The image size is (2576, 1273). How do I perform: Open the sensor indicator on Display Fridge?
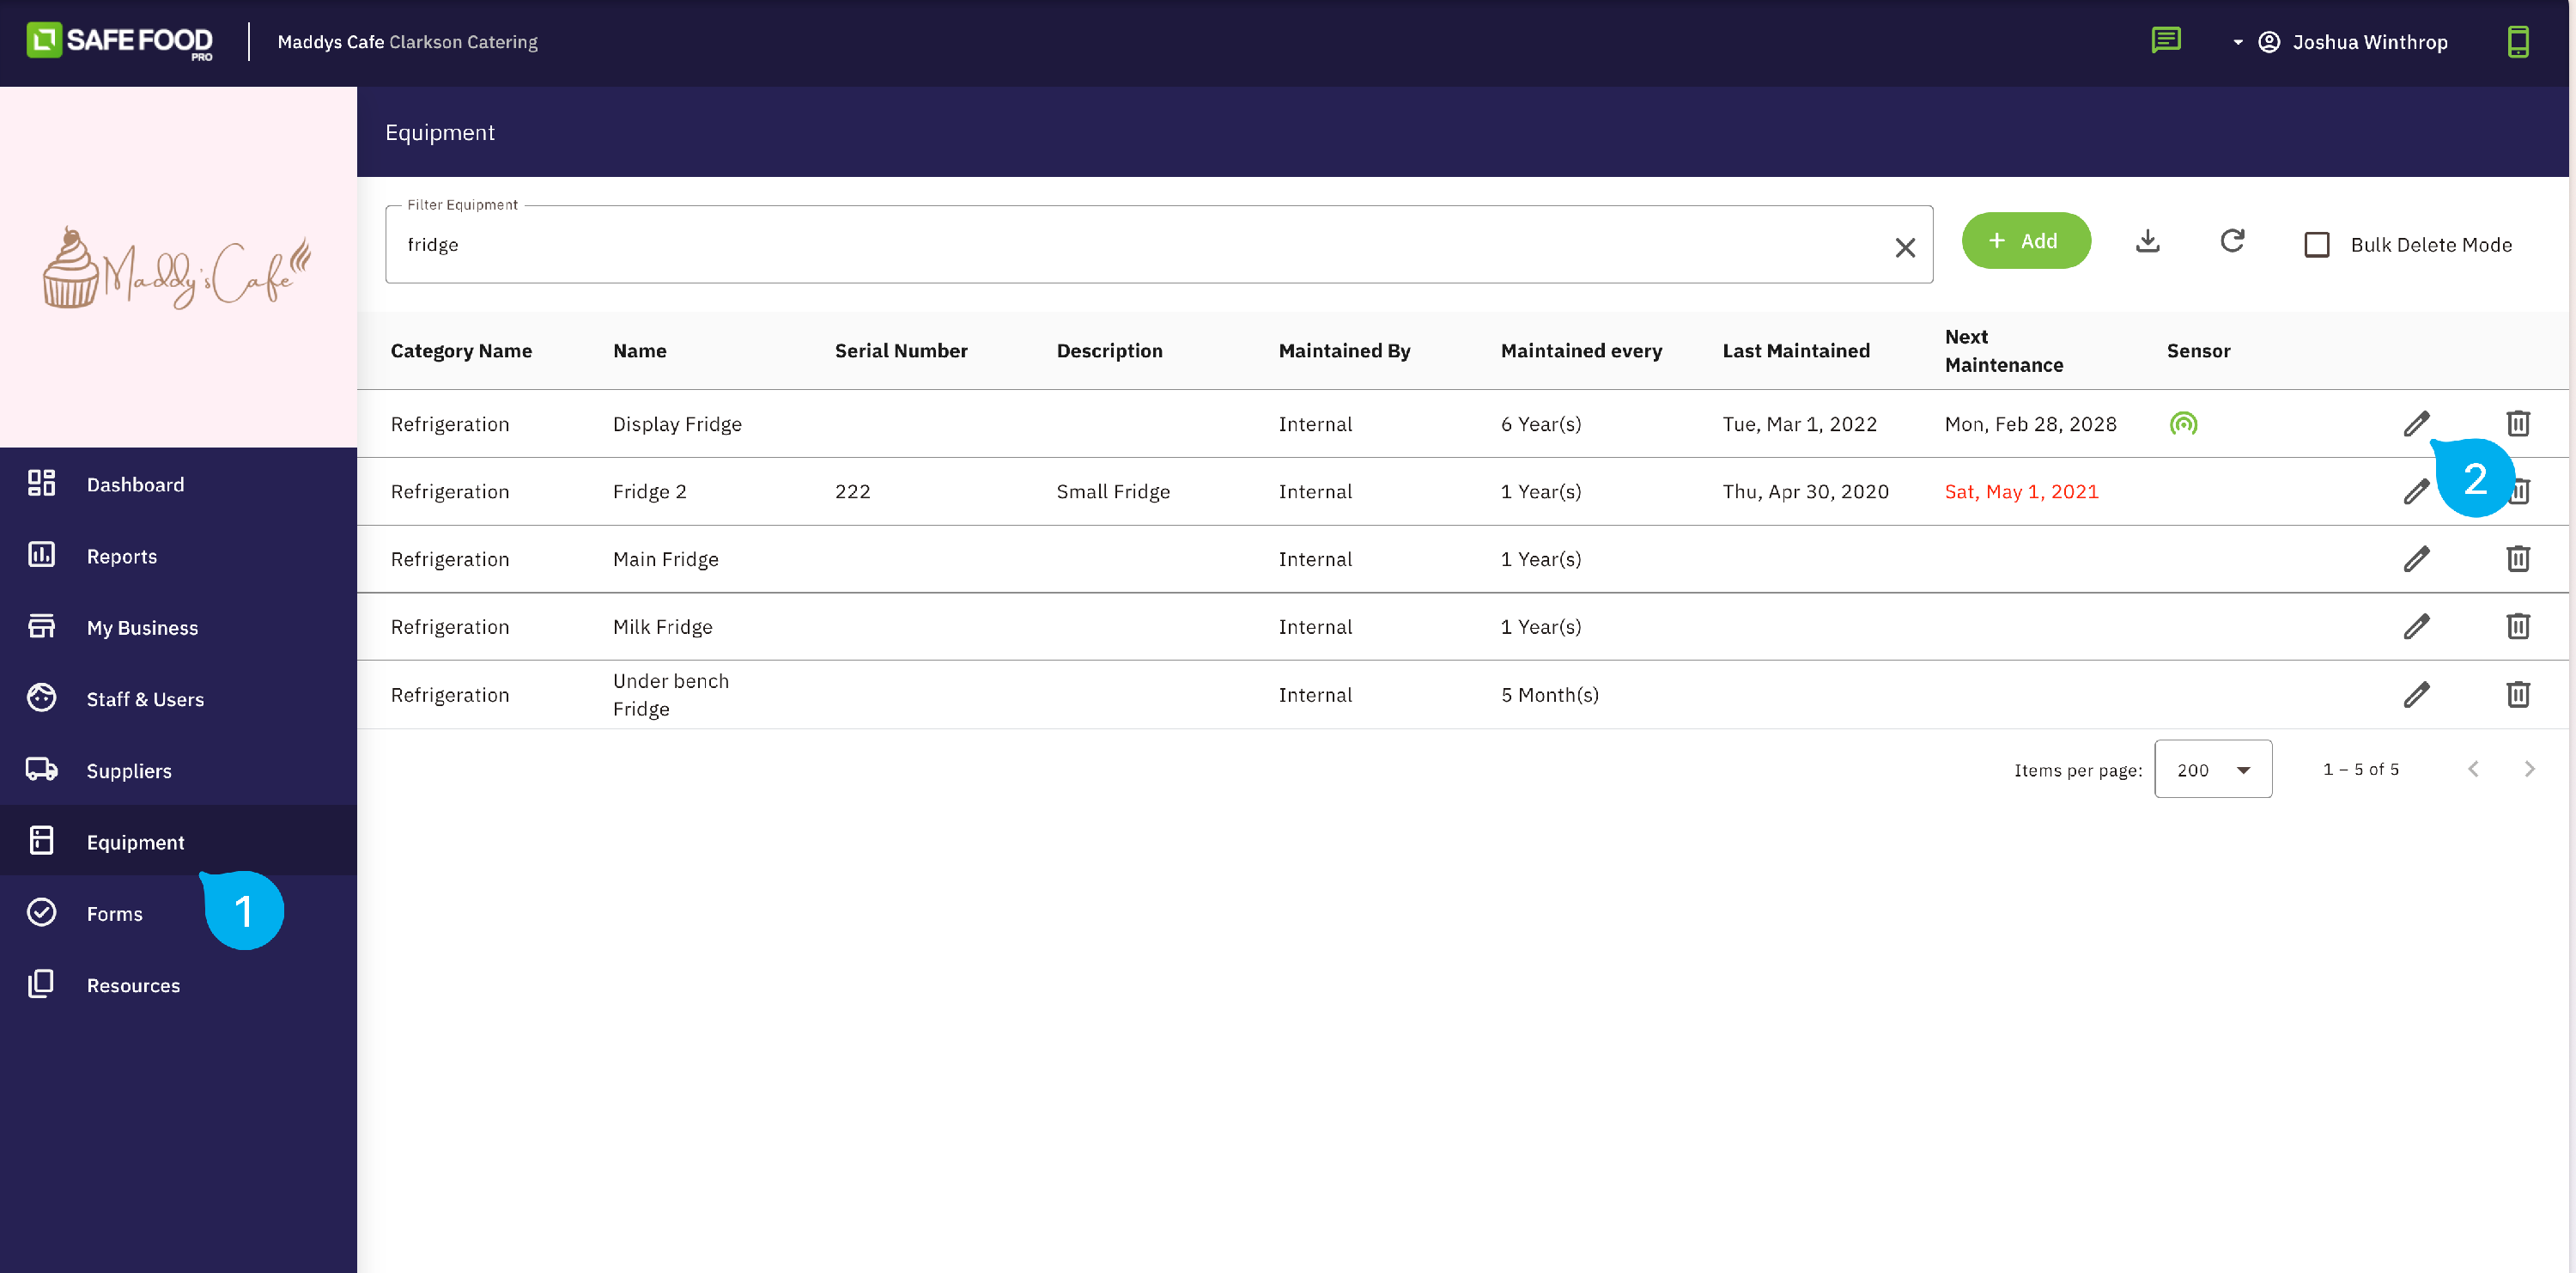pos(2184,424)
